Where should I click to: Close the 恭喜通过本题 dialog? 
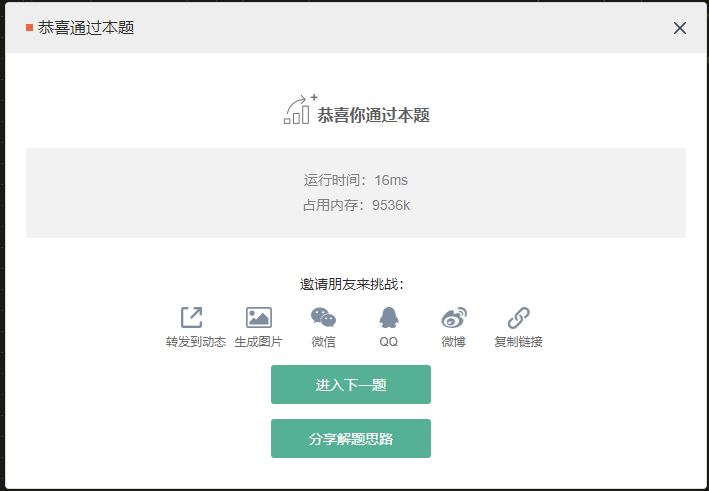coord(680,28)
